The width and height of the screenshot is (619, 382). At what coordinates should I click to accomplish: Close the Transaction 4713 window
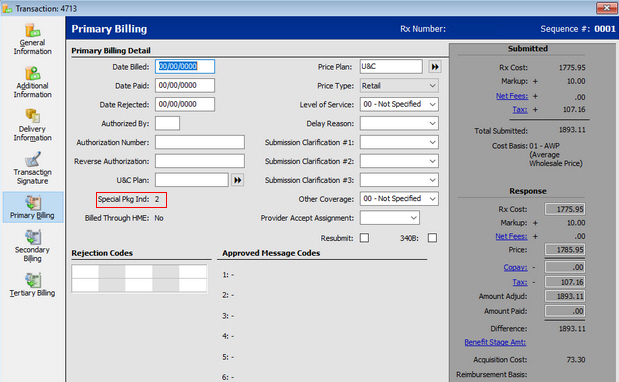(606, 8)
